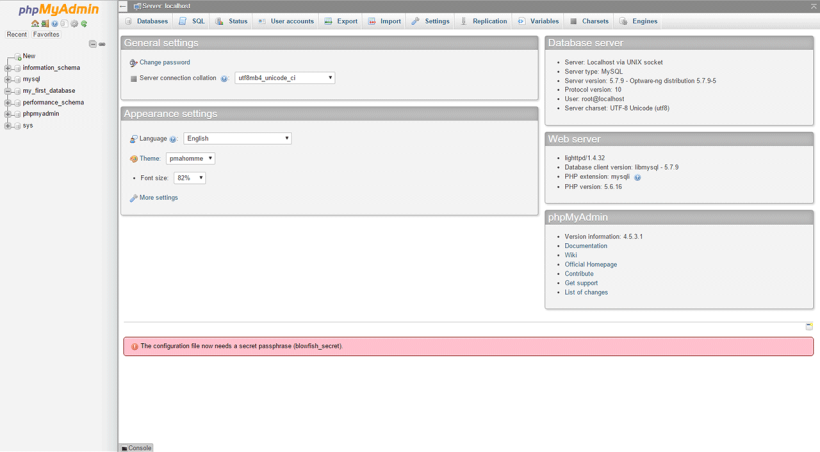Open the Get support link
This screenshot has width=820, height=452.
[x=581, y=283]
